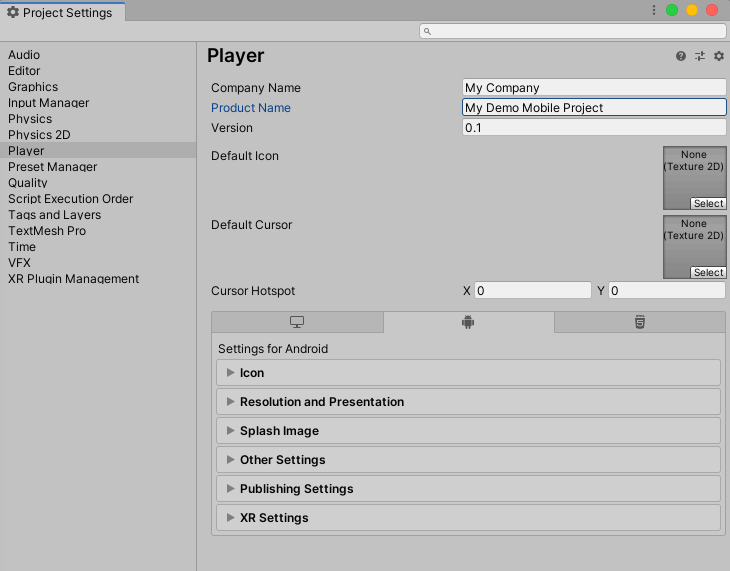Viewport: 730px width, 571px height.
Task: Click the search field magnifier icon
Action: click(428, 32)
